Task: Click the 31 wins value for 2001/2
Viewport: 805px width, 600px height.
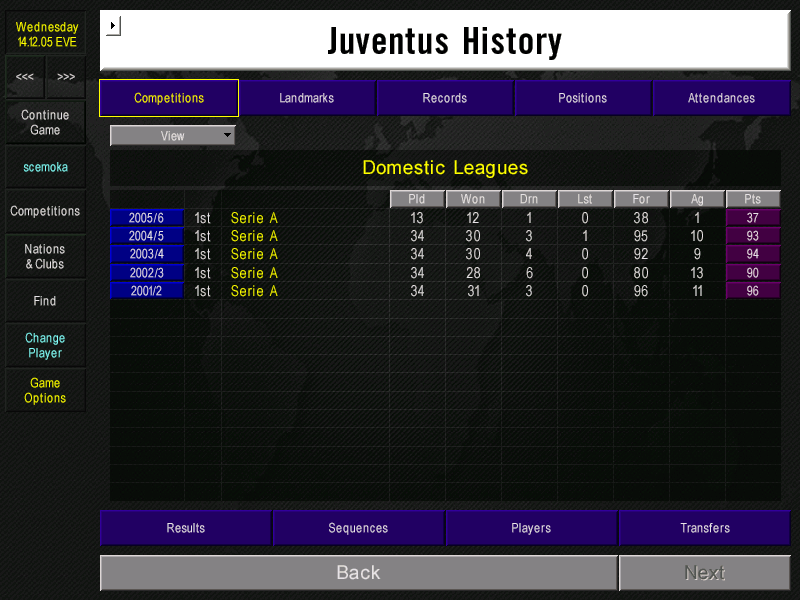Action: [473, 291]
